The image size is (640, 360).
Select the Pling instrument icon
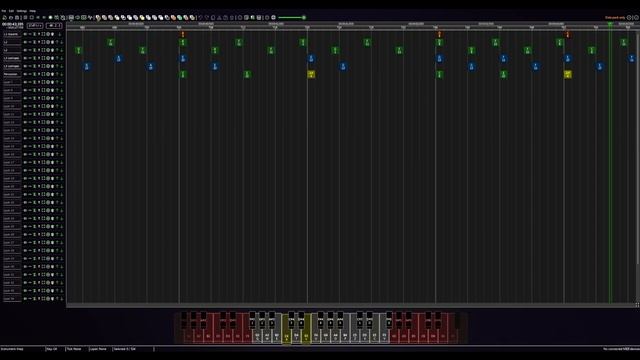pyautogui.click(x=192, y=18)
